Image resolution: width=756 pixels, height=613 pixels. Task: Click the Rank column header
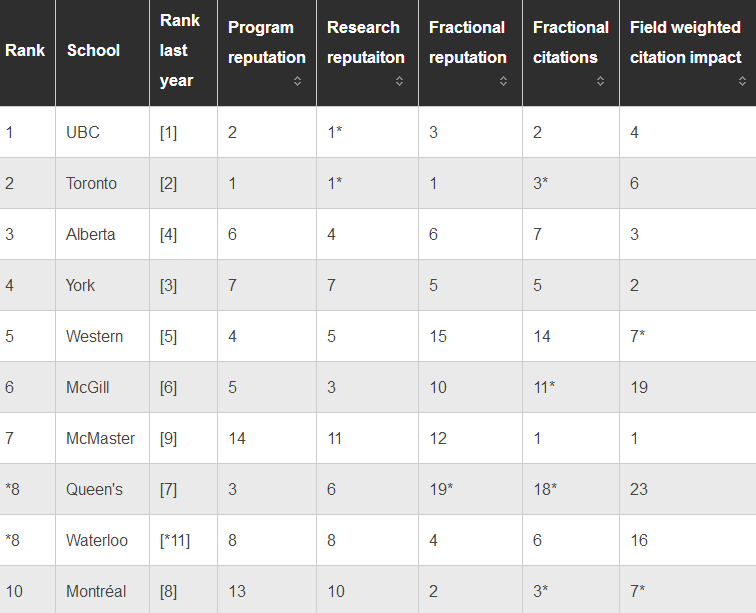25,50
